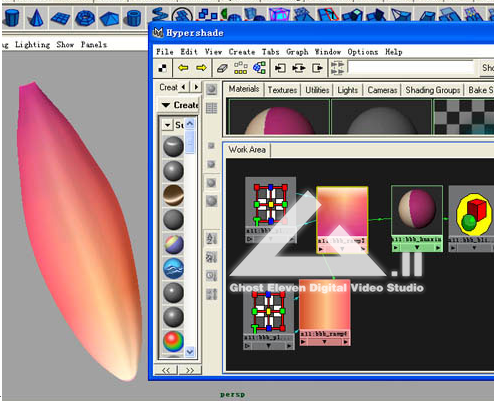Select the polygon cone shelf icon
Screen dimensions: 494x401
pos(36,18)
